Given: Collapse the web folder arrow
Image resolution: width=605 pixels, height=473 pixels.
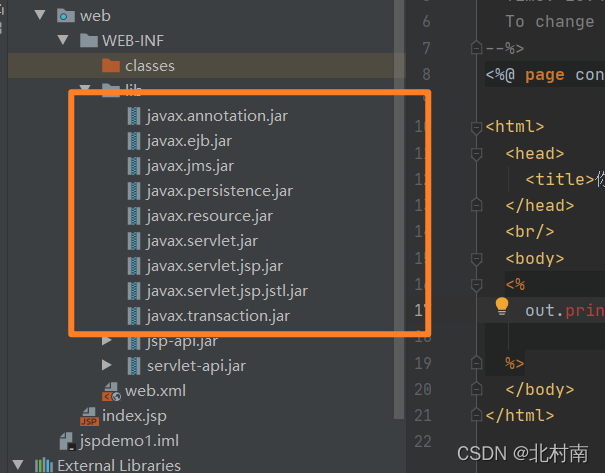Looking at the screenshot, I should tap(40, 15).
